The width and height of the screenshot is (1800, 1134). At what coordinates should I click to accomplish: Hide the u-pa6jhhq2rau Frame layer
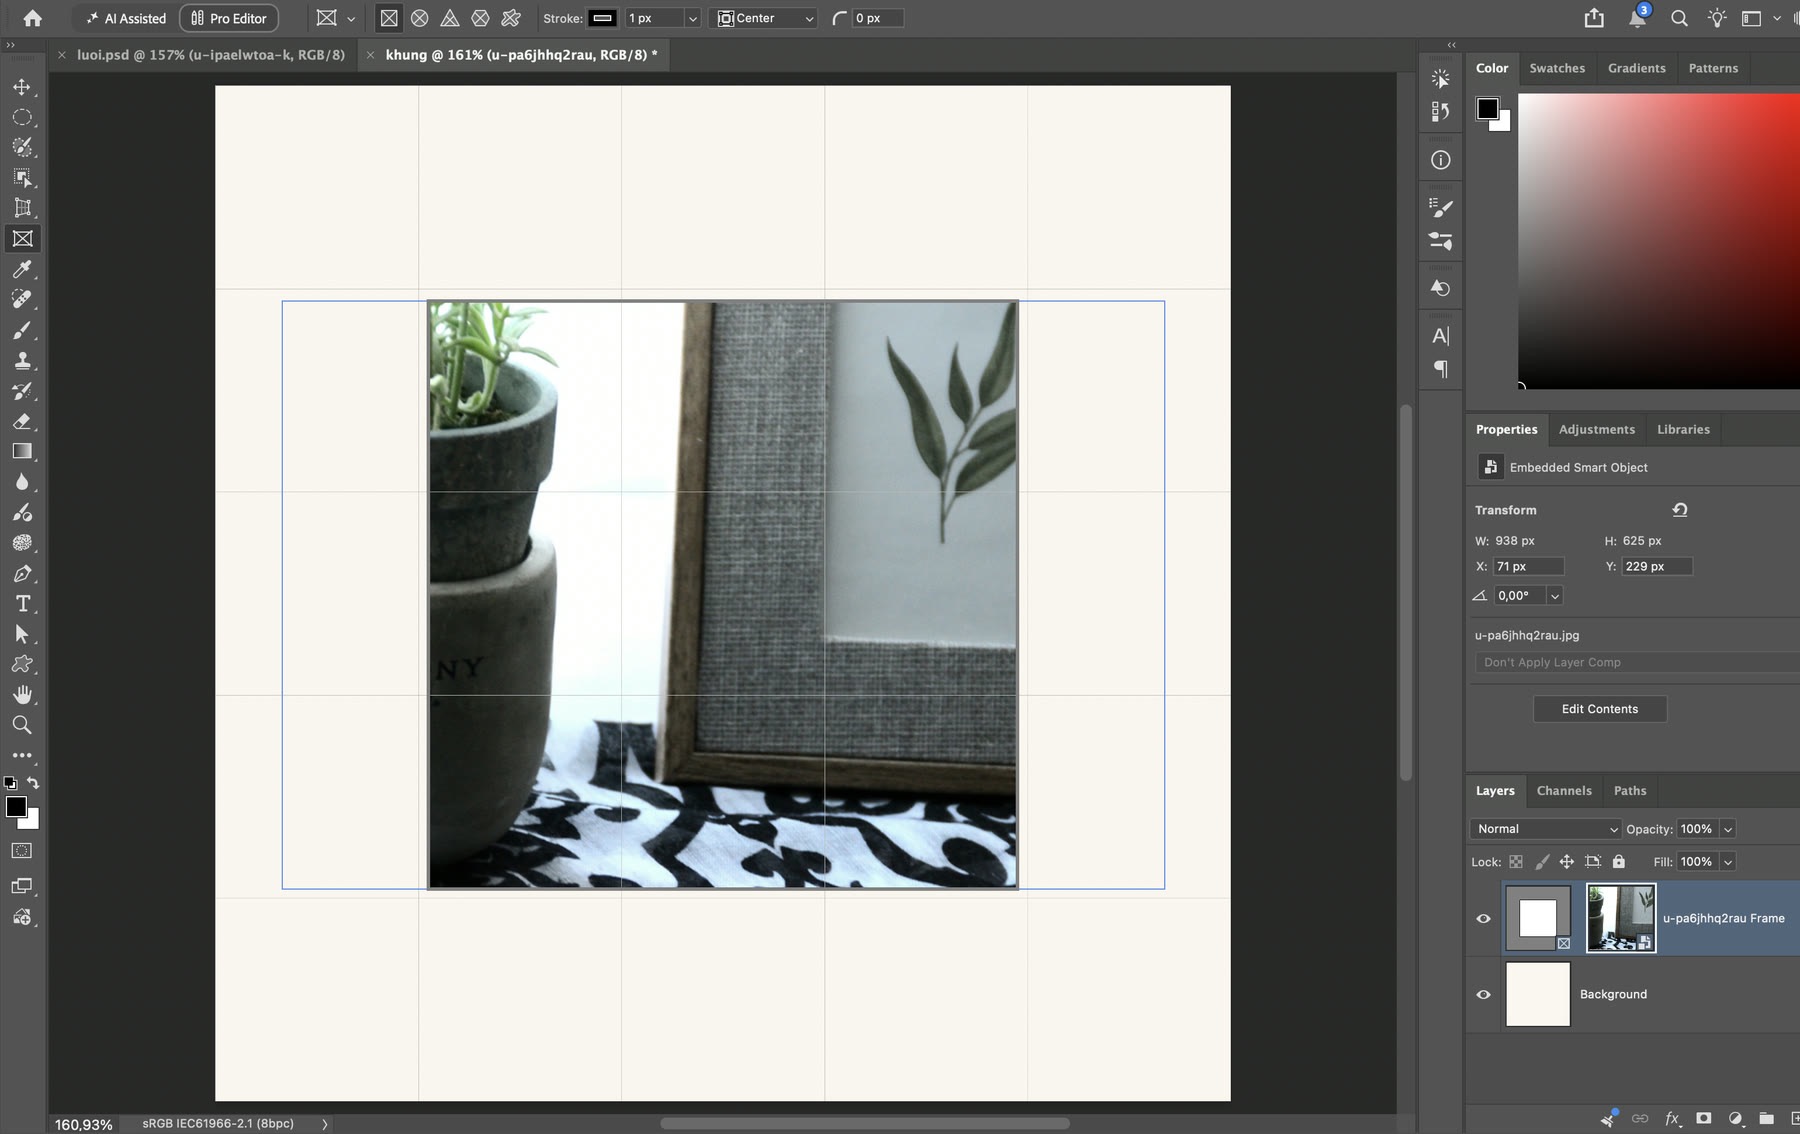click(x=1484, y=918)
